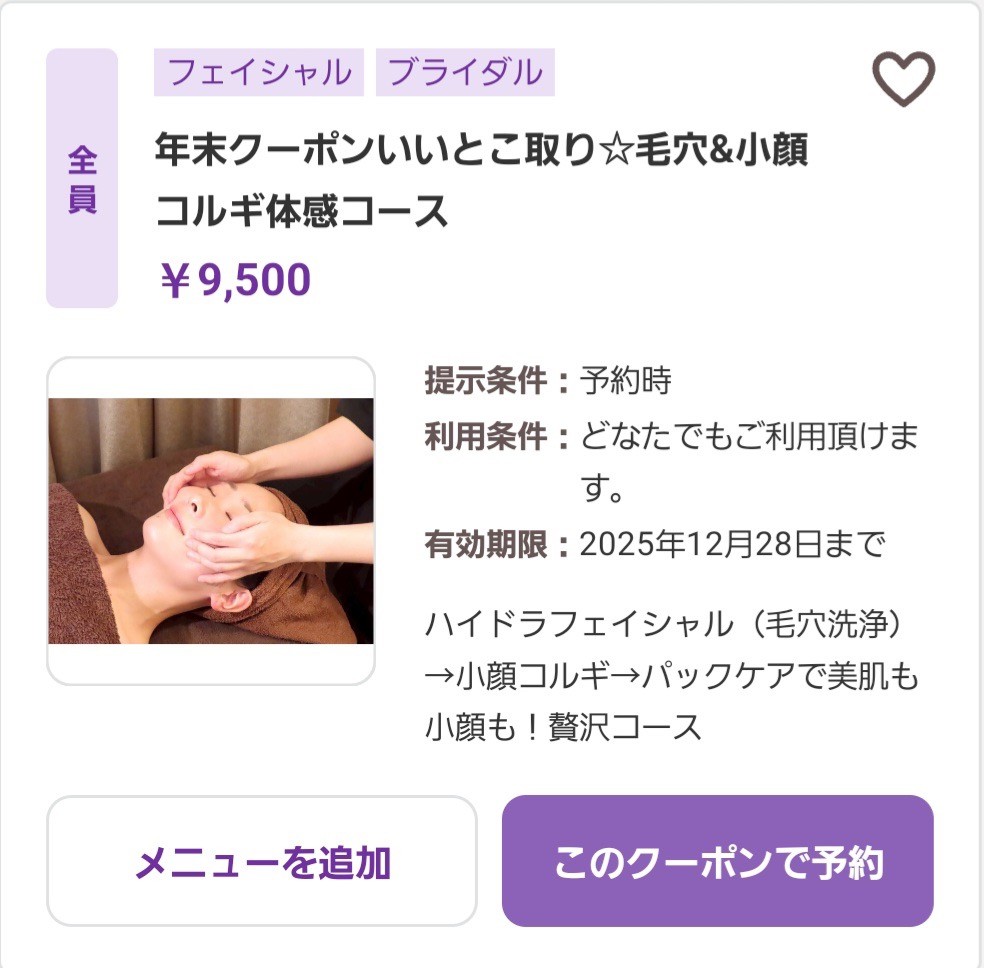Viewport: 984px width, 968px height.
Task: Book with the このクーポンで予約 button
Action: pos(717,862)
